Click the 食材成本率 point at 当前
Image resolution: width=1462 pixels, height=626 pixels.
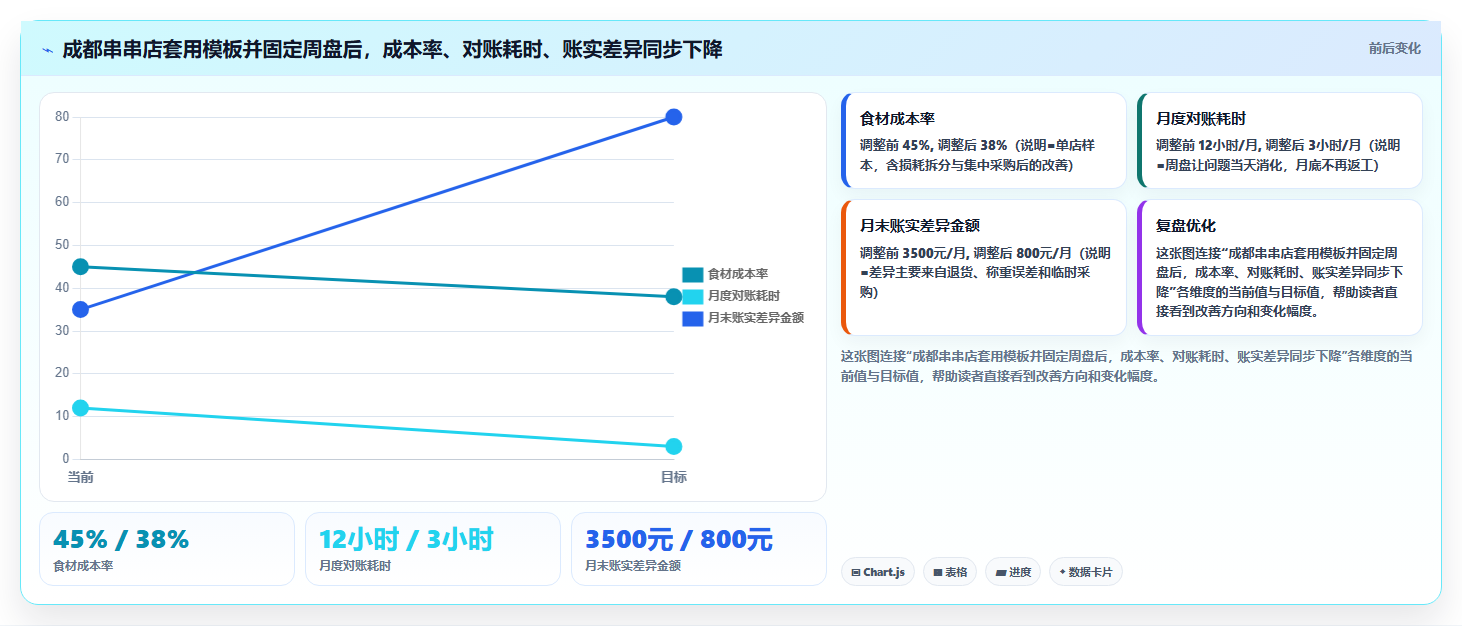click(x=81, y=267)
